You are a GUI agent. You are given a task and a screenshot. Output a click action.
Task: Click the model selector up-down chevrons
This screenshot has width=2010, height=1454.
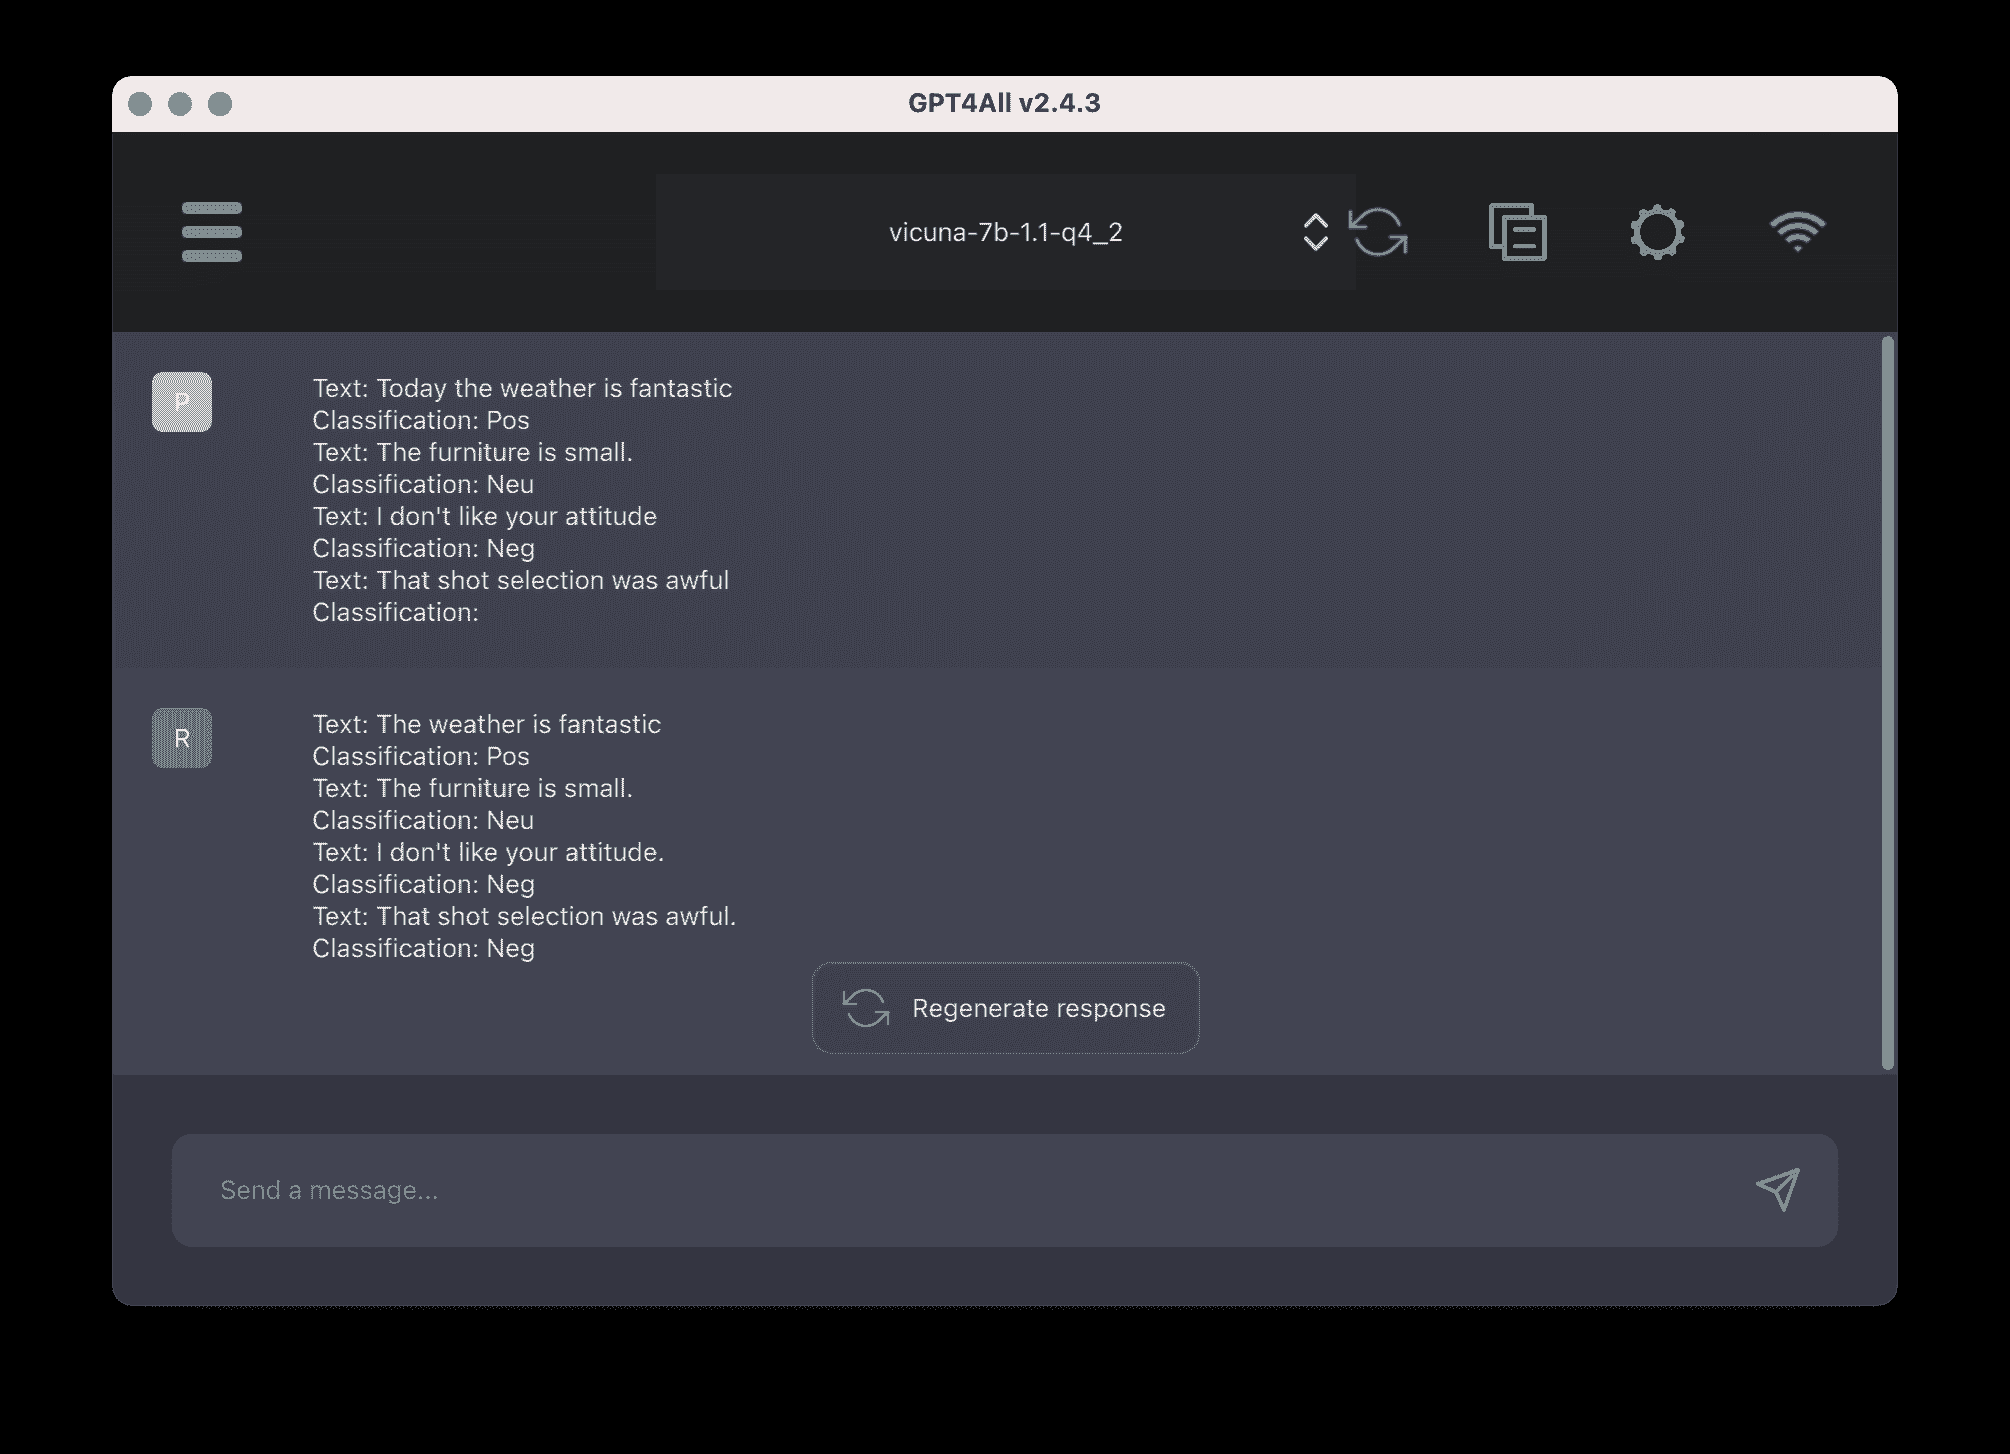coord(1315,232)
